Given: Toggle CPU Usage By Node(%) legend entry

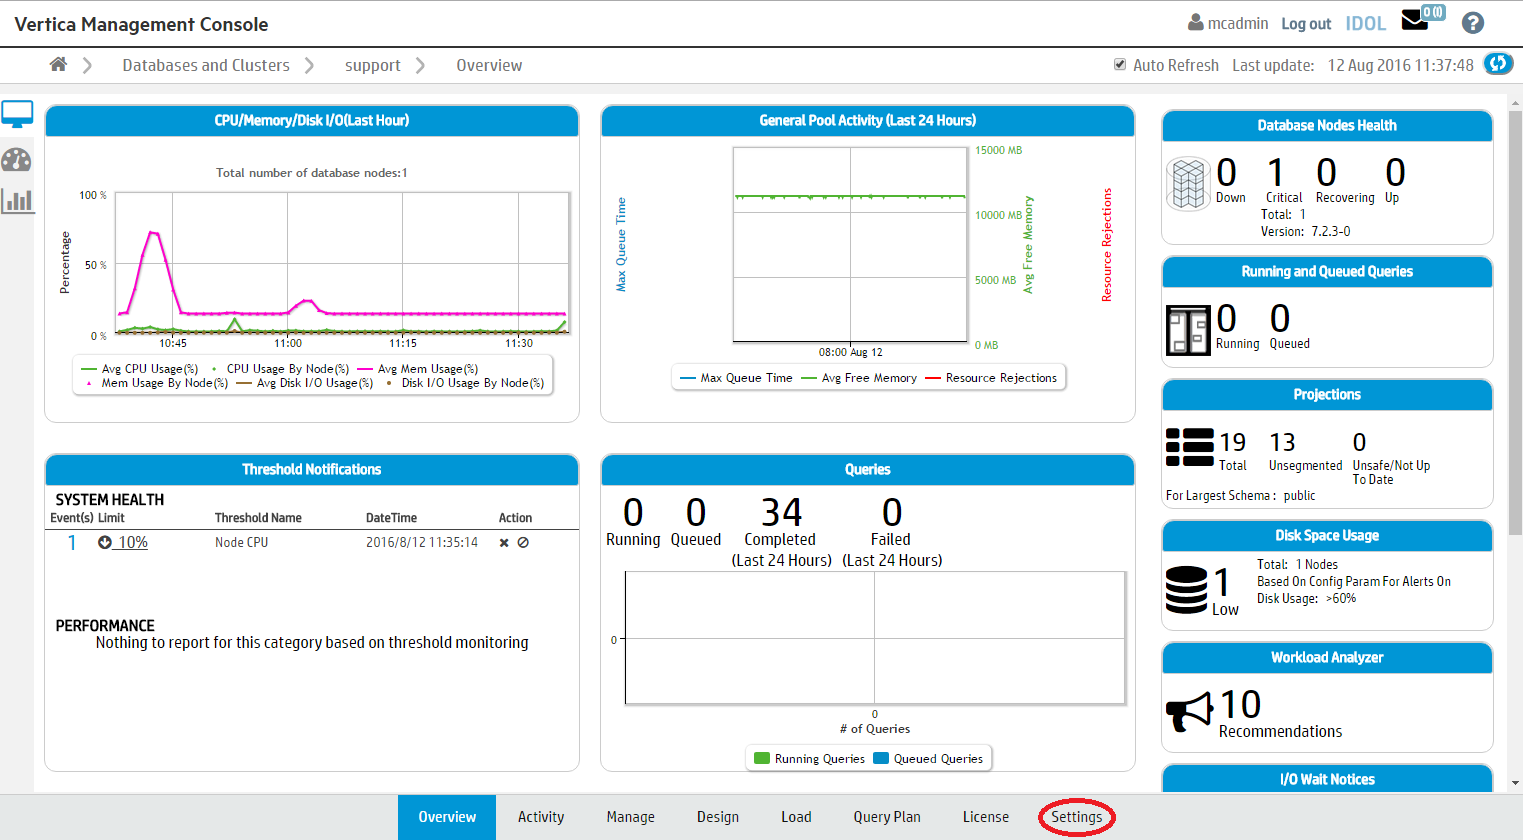Looking at the screenshot, I should click(280, 369).
